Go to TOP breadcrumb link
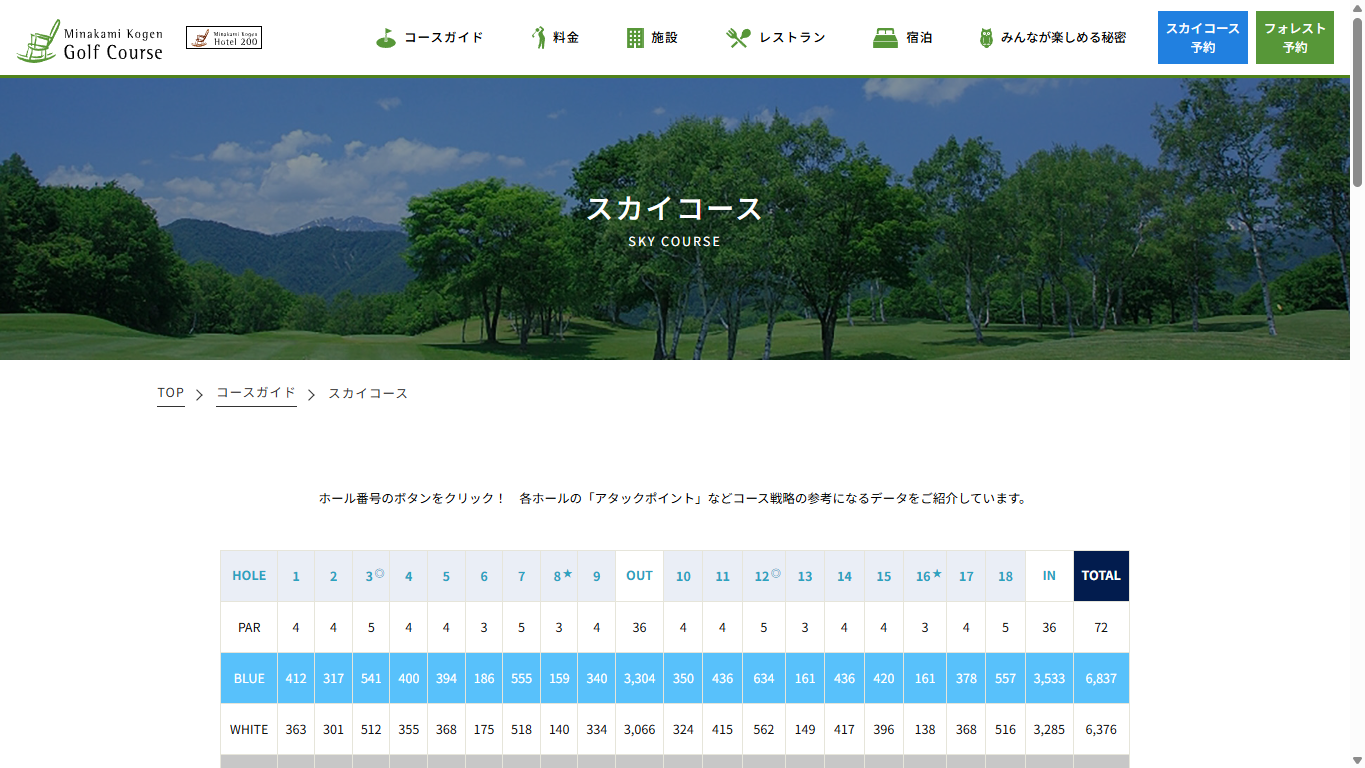This screenshot has height=768, width=1365. click(171, 393)
